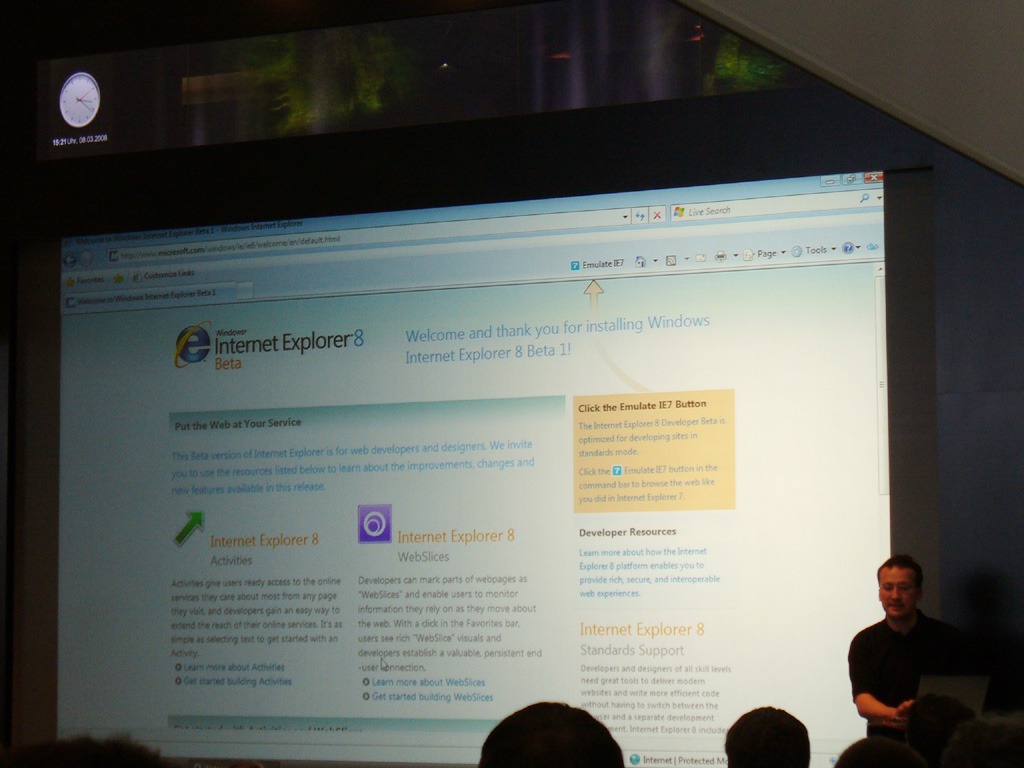Open the Home page icon

tap(640, 262)
